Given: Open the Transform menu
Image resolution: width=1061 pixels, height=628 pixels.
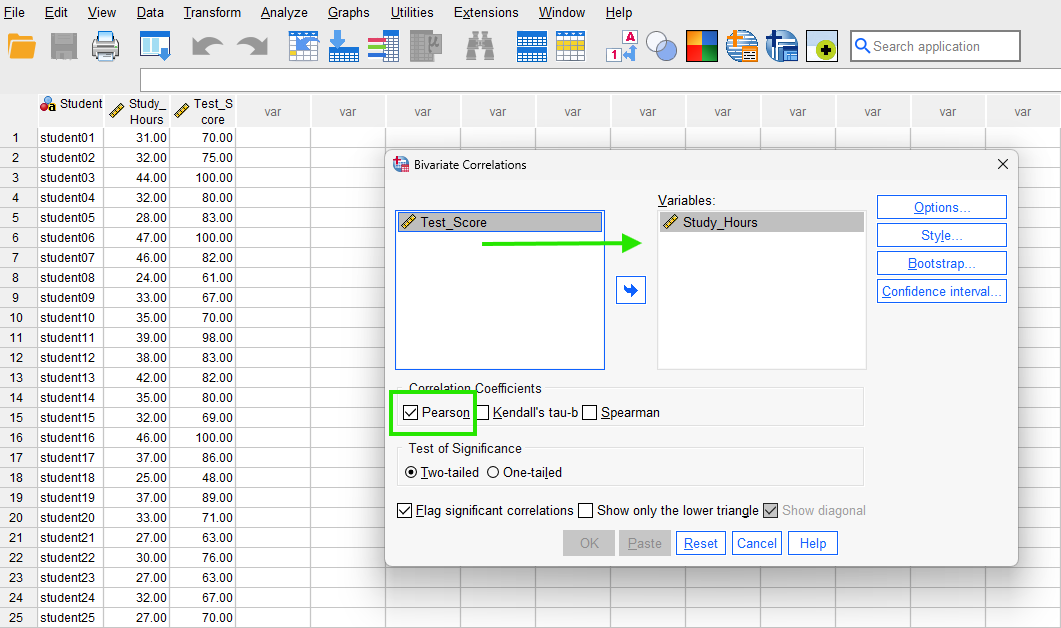Looking at the screenshot, I should 212,13.
